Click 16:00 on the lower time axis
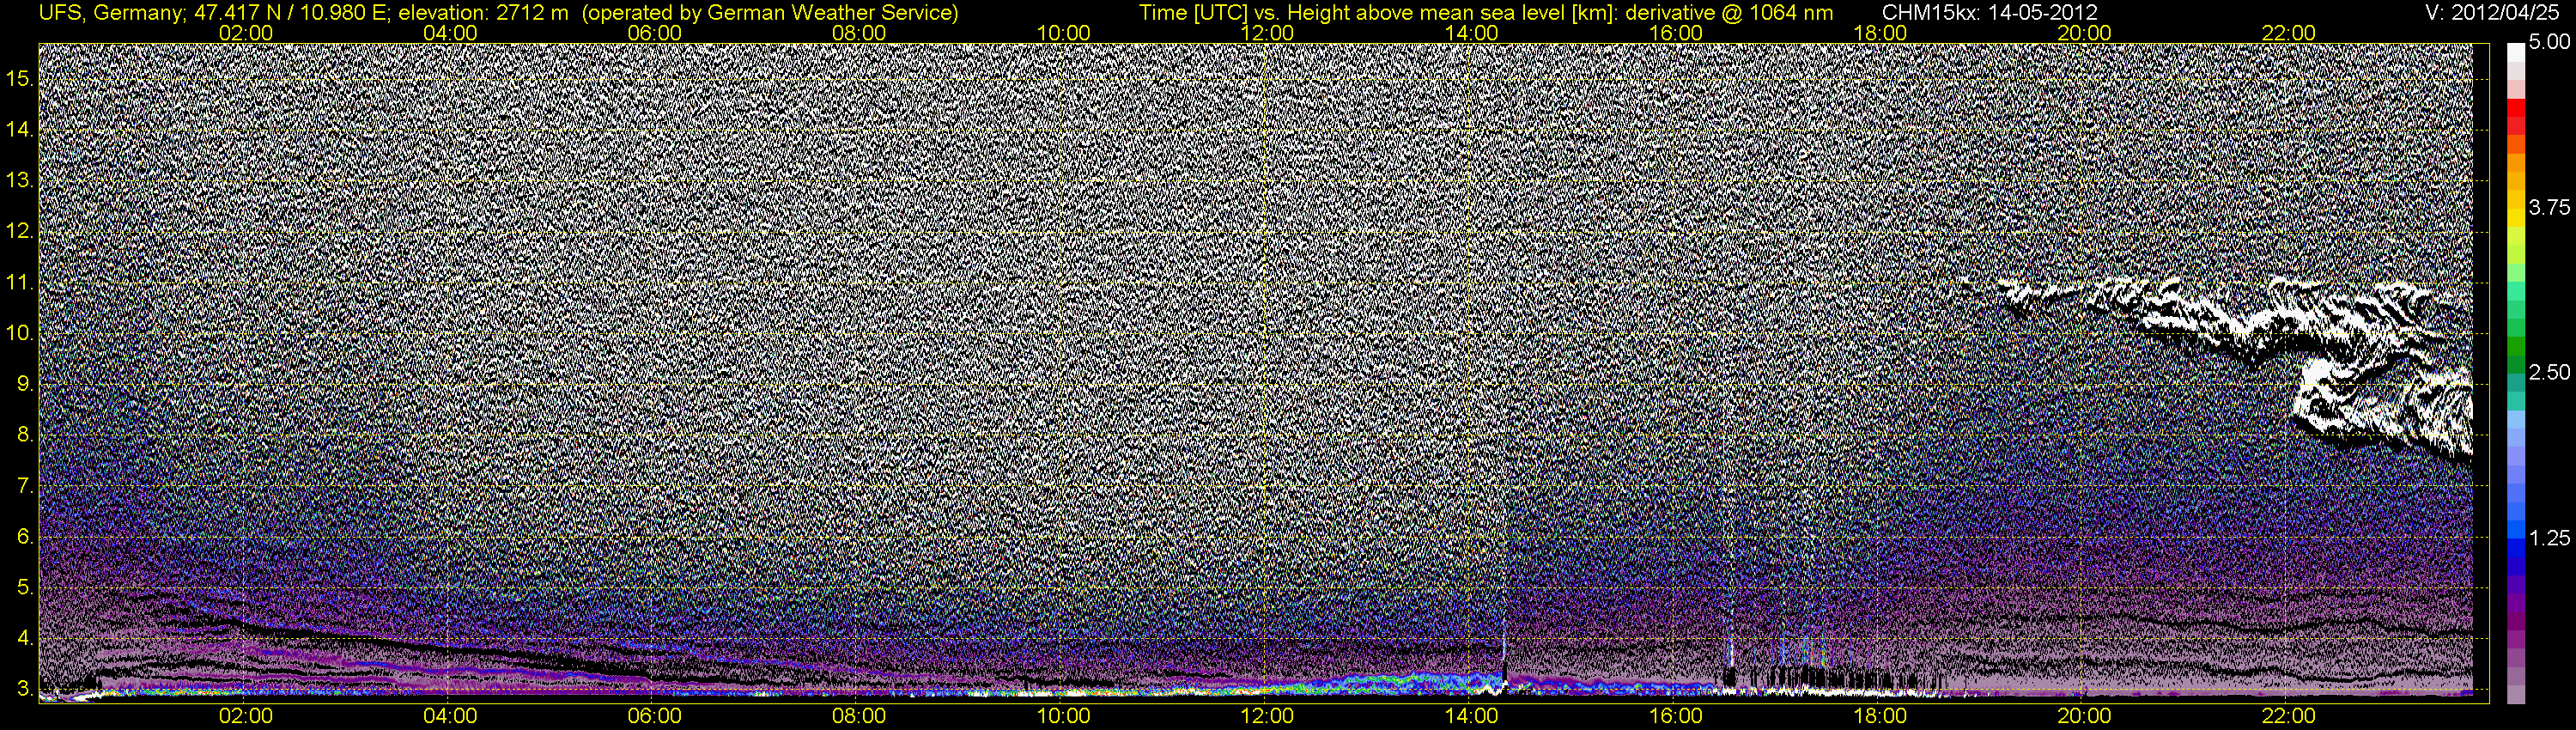The height and width of the screenshot is (730, 2576). click(x=1676, y=716)
